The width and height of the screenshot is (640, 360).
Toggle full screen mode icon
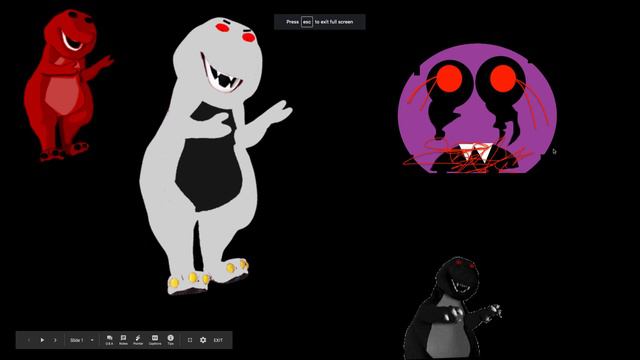click(190, 340)
